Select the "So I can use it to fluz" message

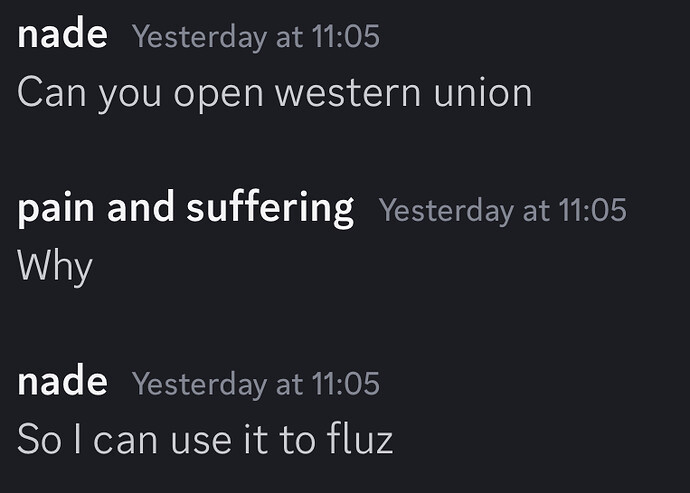coord(205,440)
